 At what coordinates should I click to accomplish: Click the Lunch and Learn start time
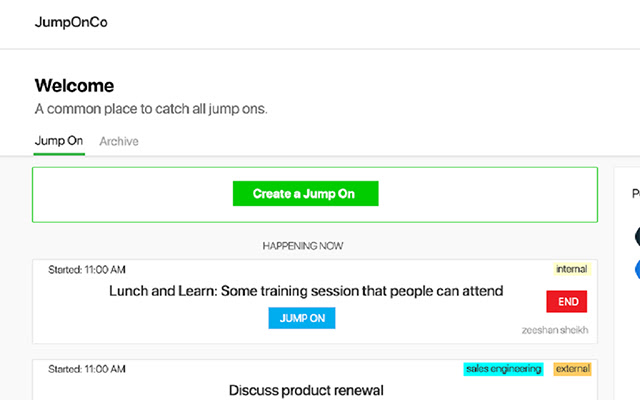click(x=86, y=269)
